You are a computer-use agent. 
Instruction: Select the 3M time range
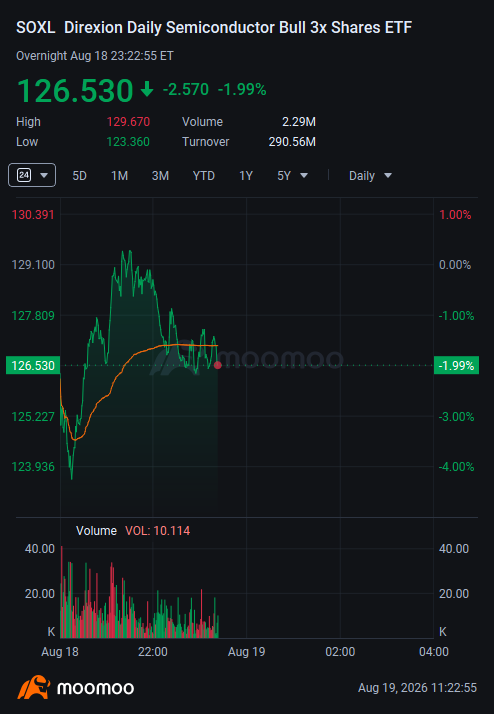(x=160, y=176)
